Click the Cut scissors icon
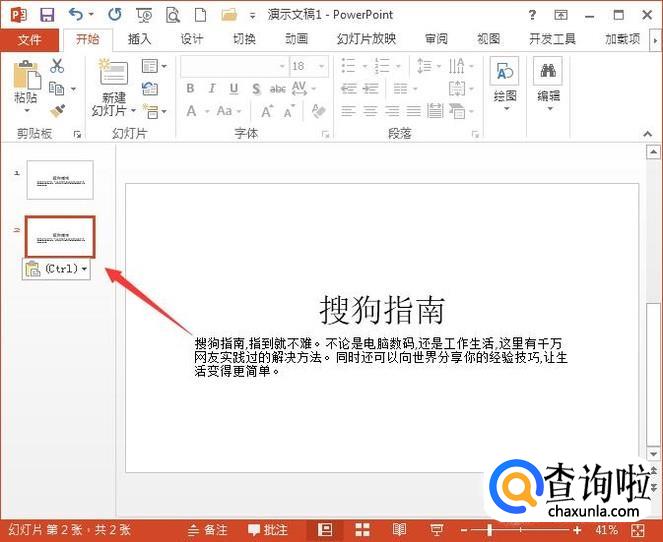Viewport: 663px width, 542px height. pyautogui.click(x=57, y=66)
